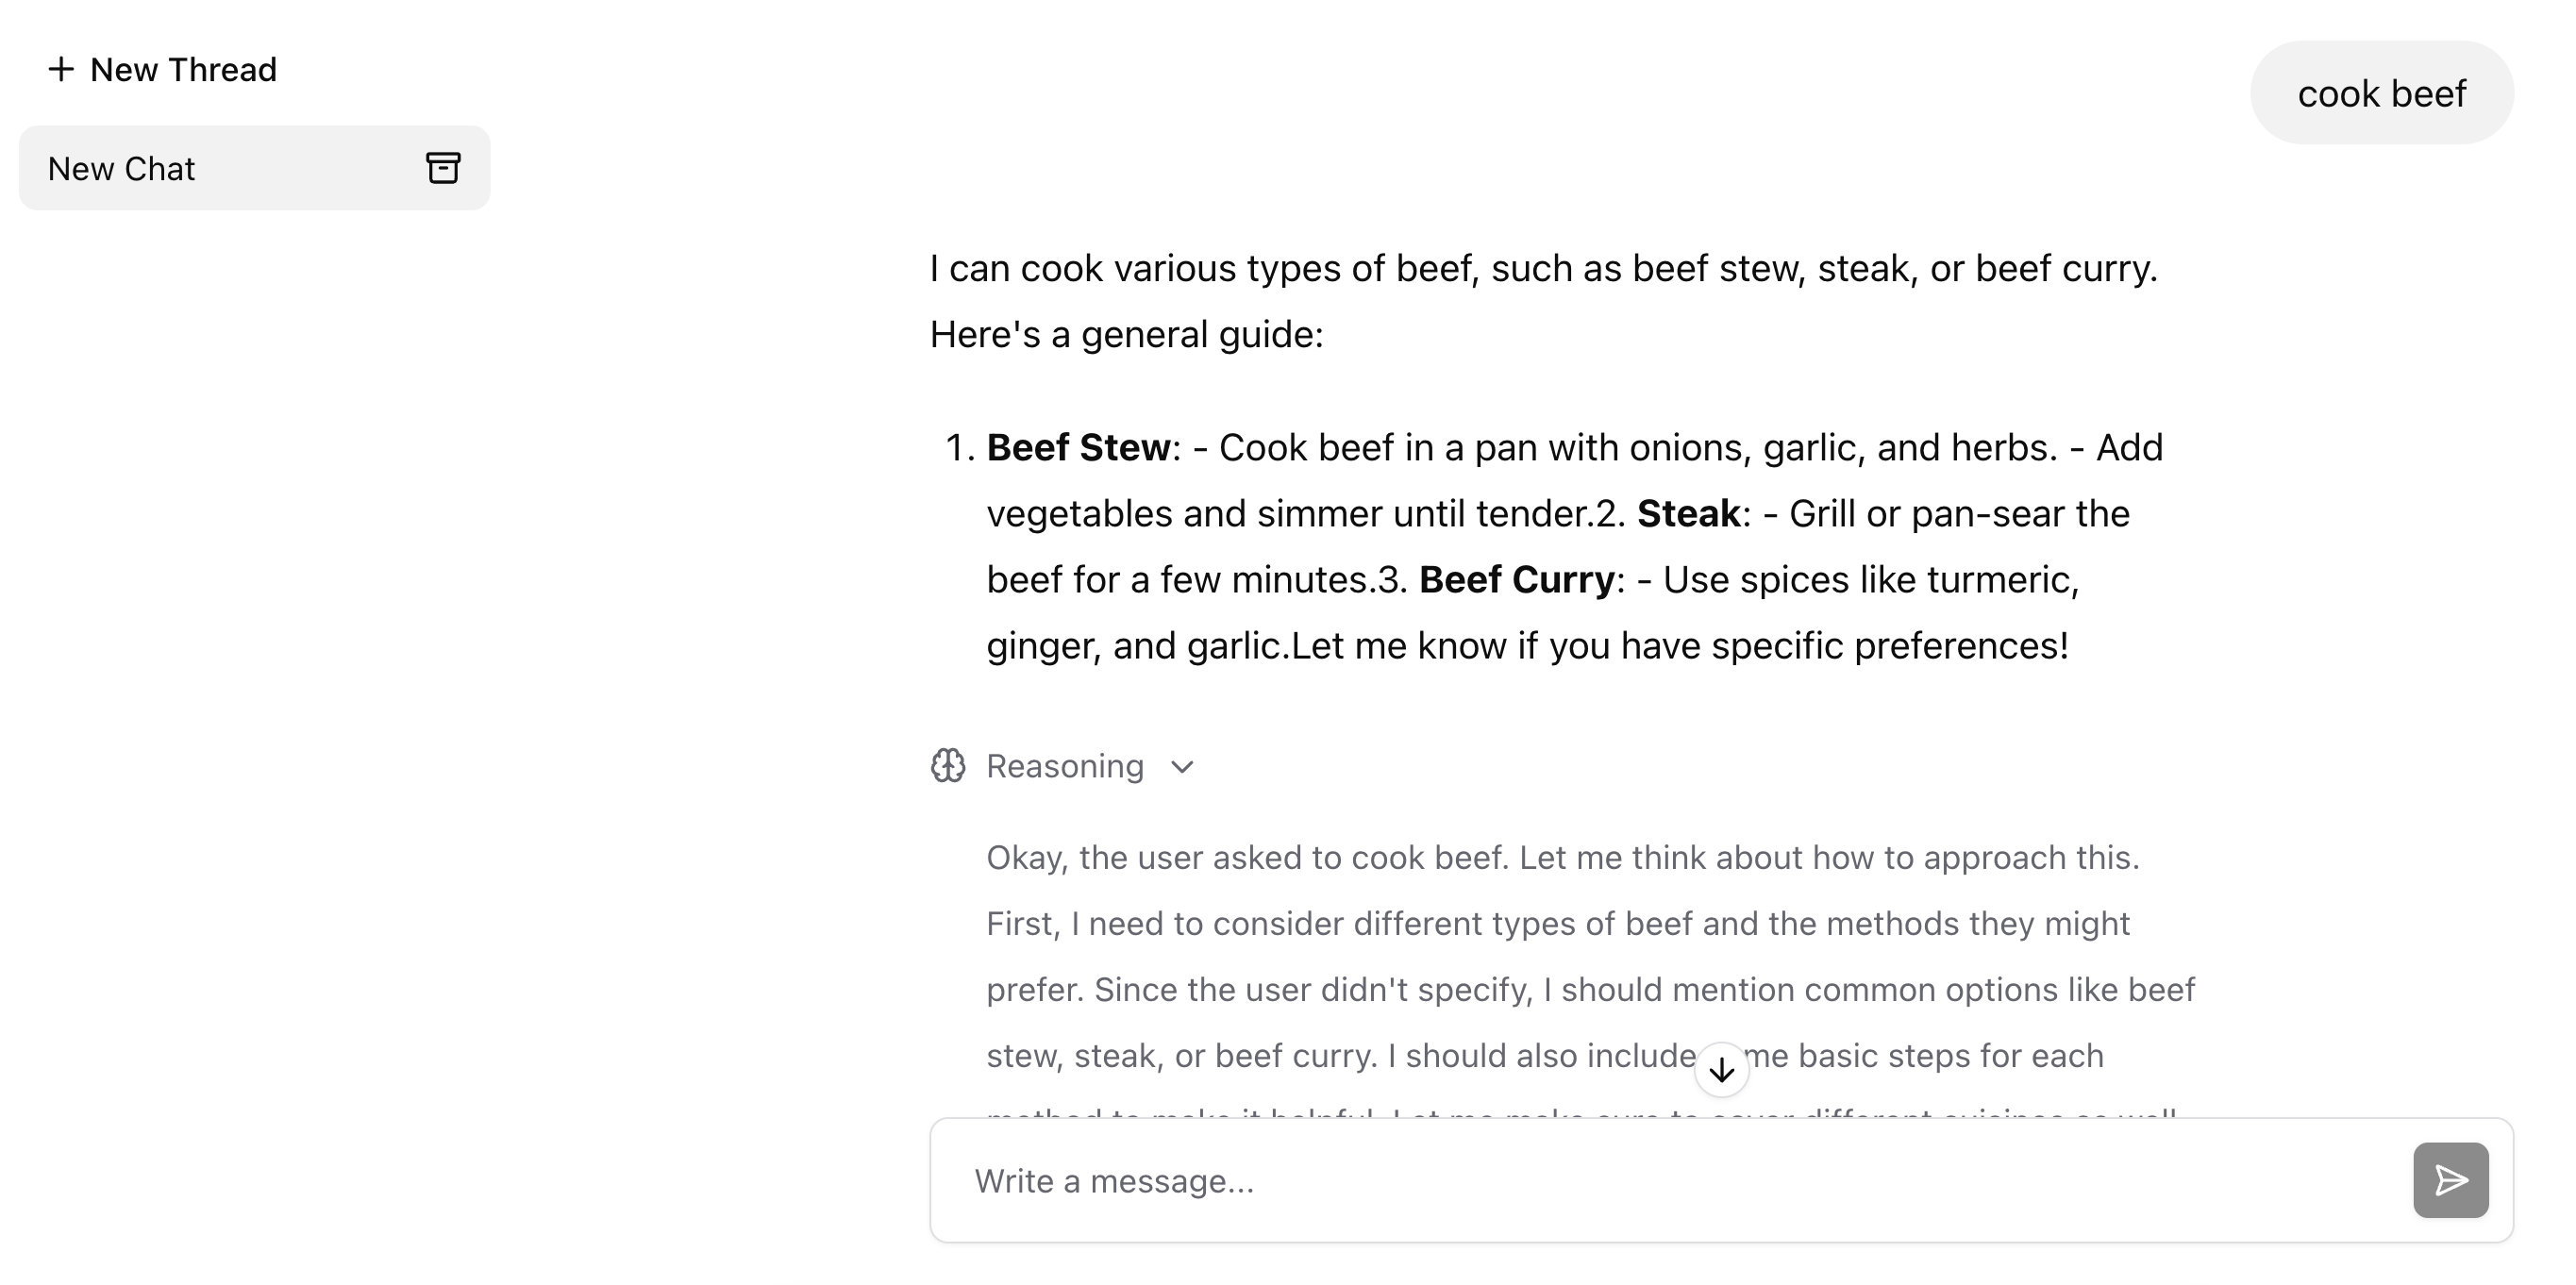Screen dimensions: 2576x1285
Task: Click the bold Steak text
Action: 1690,513
